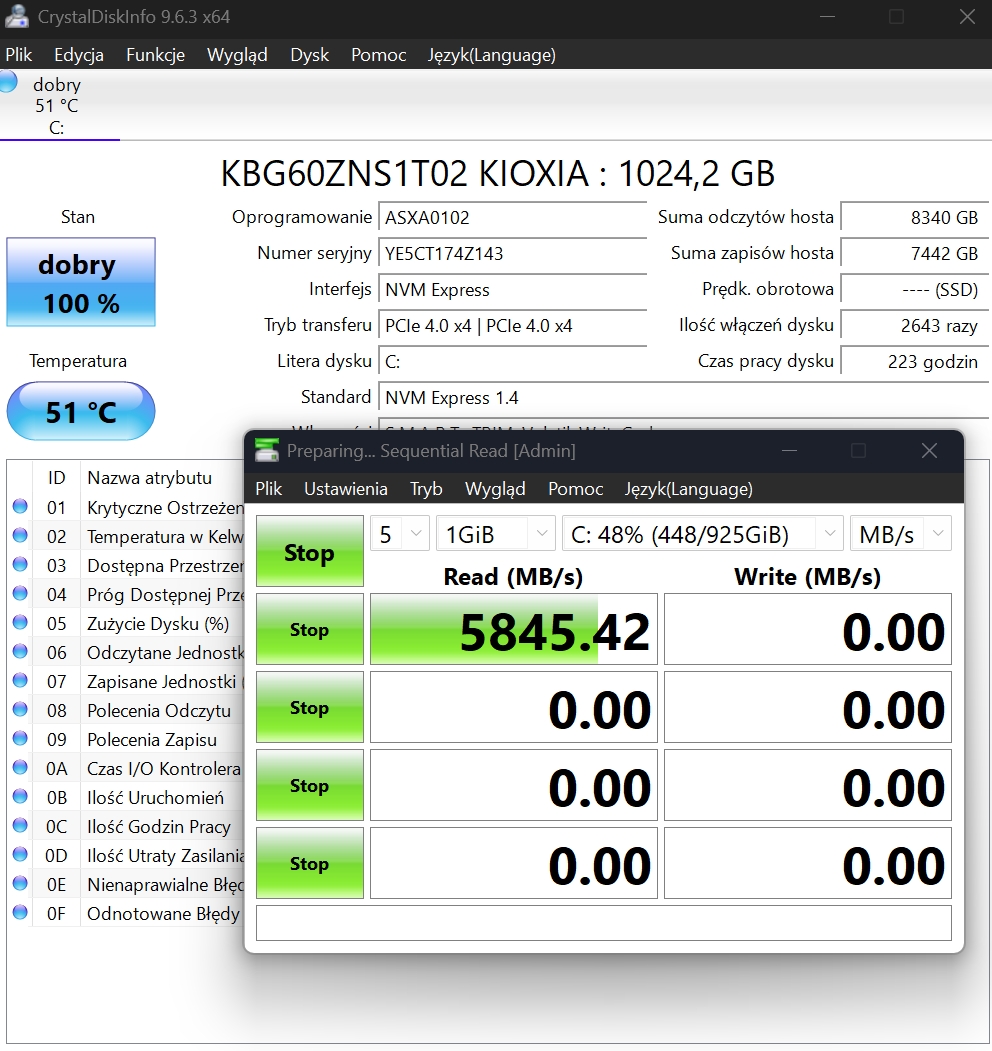Image resolution: width=992 pixels, height=1051 pixels.
Task: Click the 5845.42 read speed progress bar
Action: (513, 630)
